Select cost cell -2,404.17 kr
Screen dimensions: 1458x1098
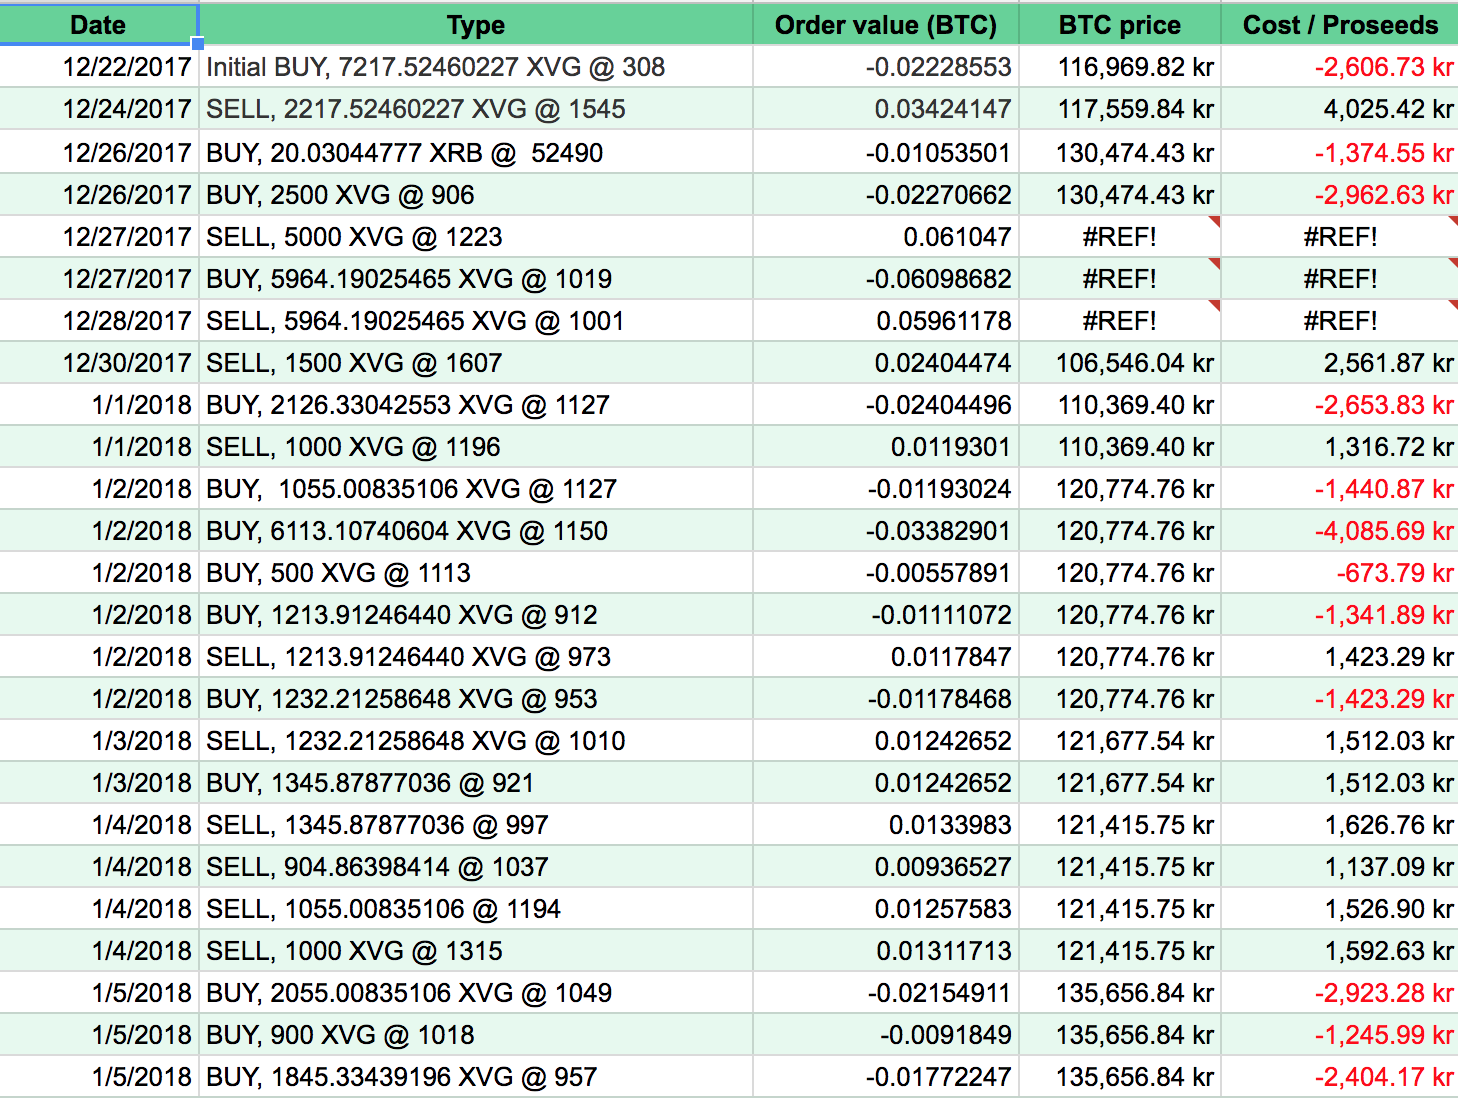click(x=1340, y=1077)
